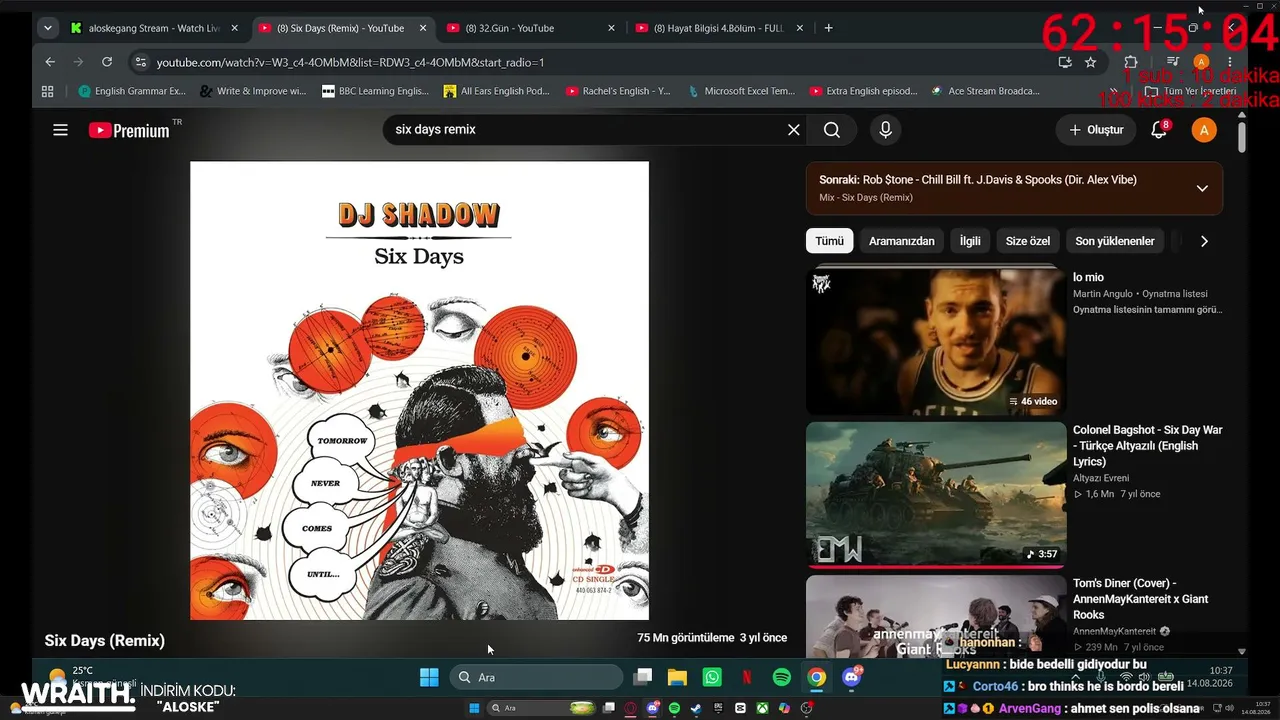Open Extra English episod... bookmark
1280x720 pixels.
click(x=863, y=91)
